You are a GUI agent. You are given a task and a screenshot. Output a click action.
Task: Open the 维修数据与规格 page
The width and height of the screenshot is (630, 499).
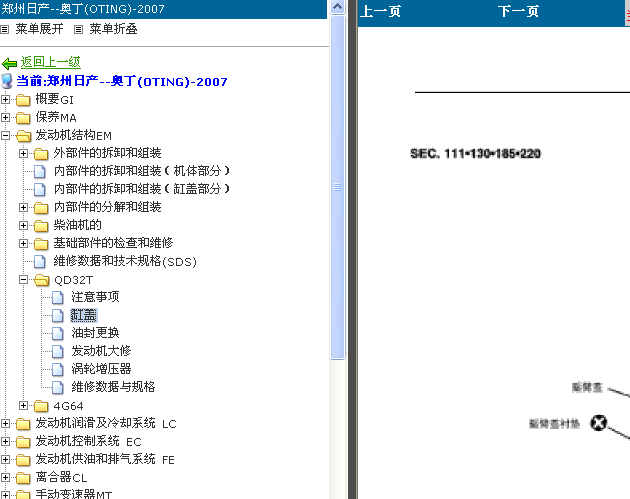click(113, 387)
